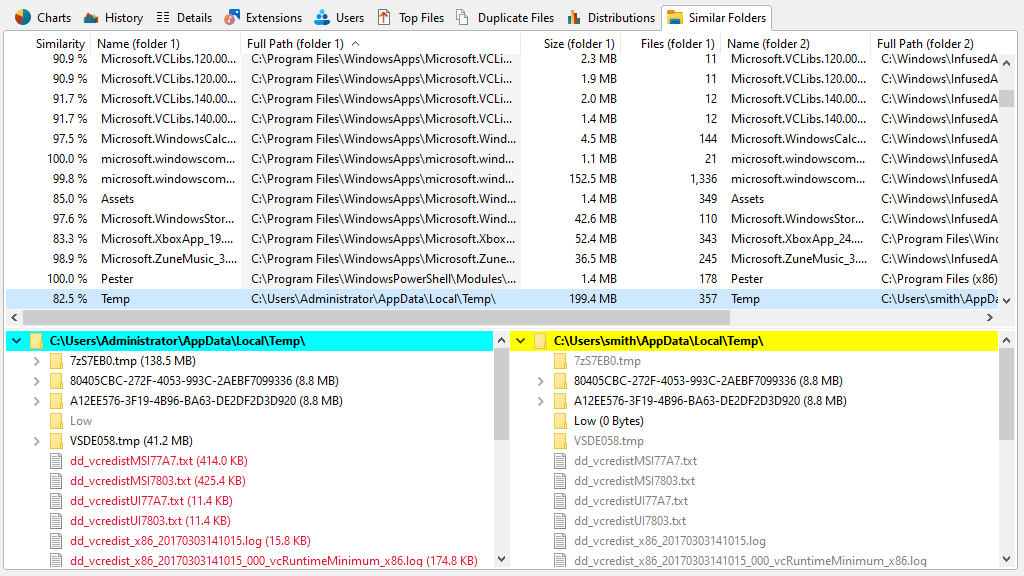Sort by Files (folder 1) column header
The height and width of the screenshot is (576, 1024).
click(x=671, y=44)
